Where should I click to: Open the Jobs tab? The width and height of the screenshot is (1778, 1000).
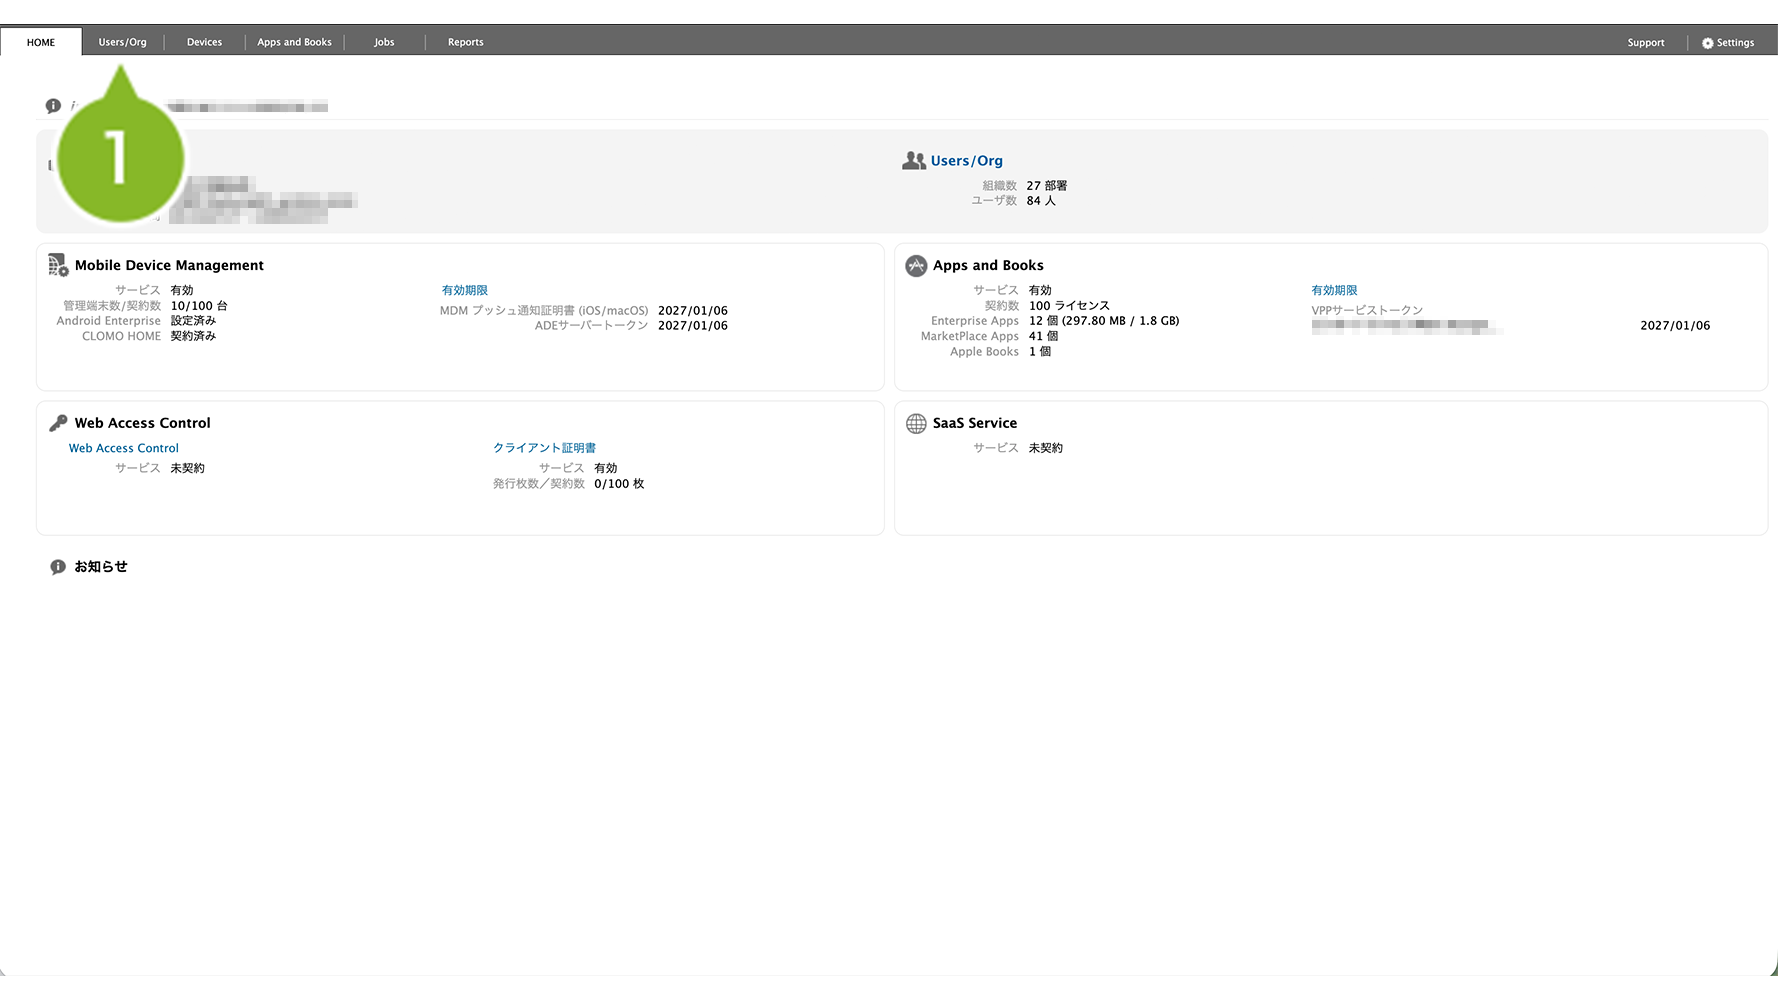pos(384,42)
